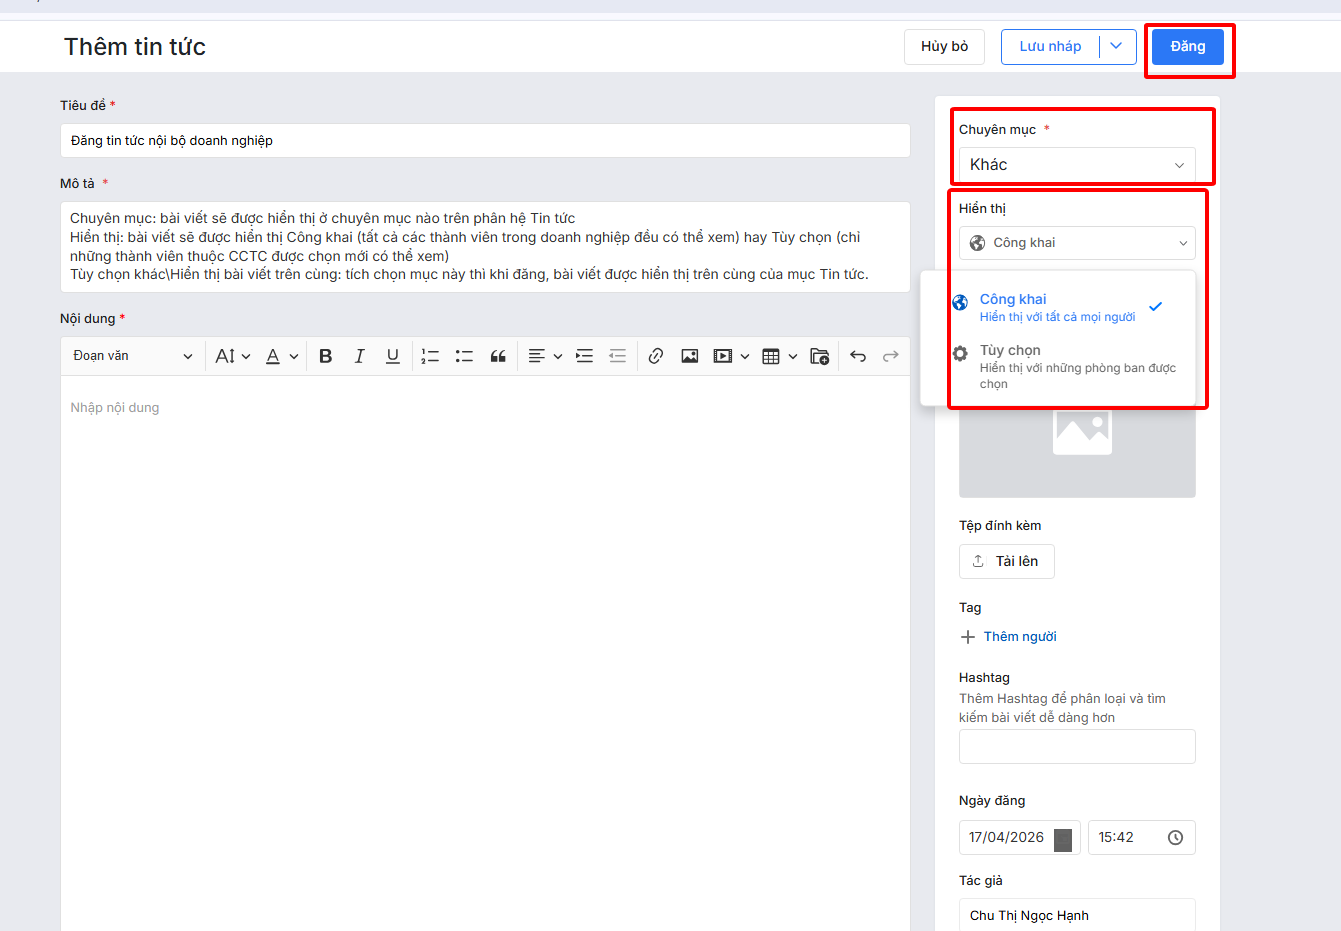Image resolution: width=1341 pixels, height=931 pixels.
Task: Underline the selected text
Action: coord(393,356)
